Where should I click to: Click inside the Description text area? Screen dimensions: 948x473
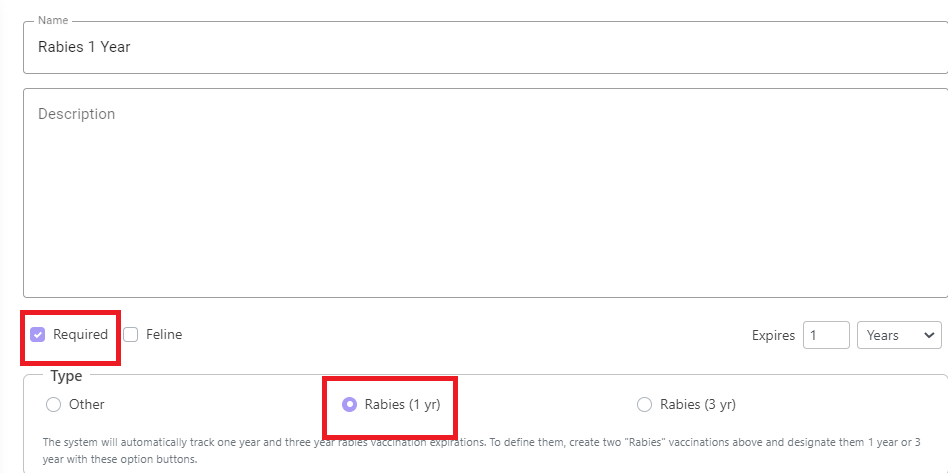[x=485, y=193]
